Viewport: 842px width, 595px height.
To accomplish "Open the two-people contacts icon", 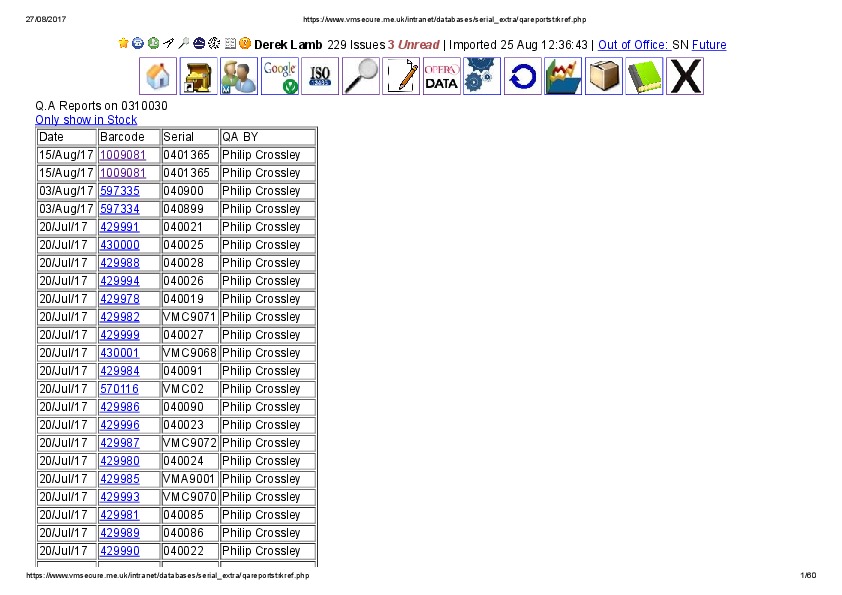I will pos(239,77).
